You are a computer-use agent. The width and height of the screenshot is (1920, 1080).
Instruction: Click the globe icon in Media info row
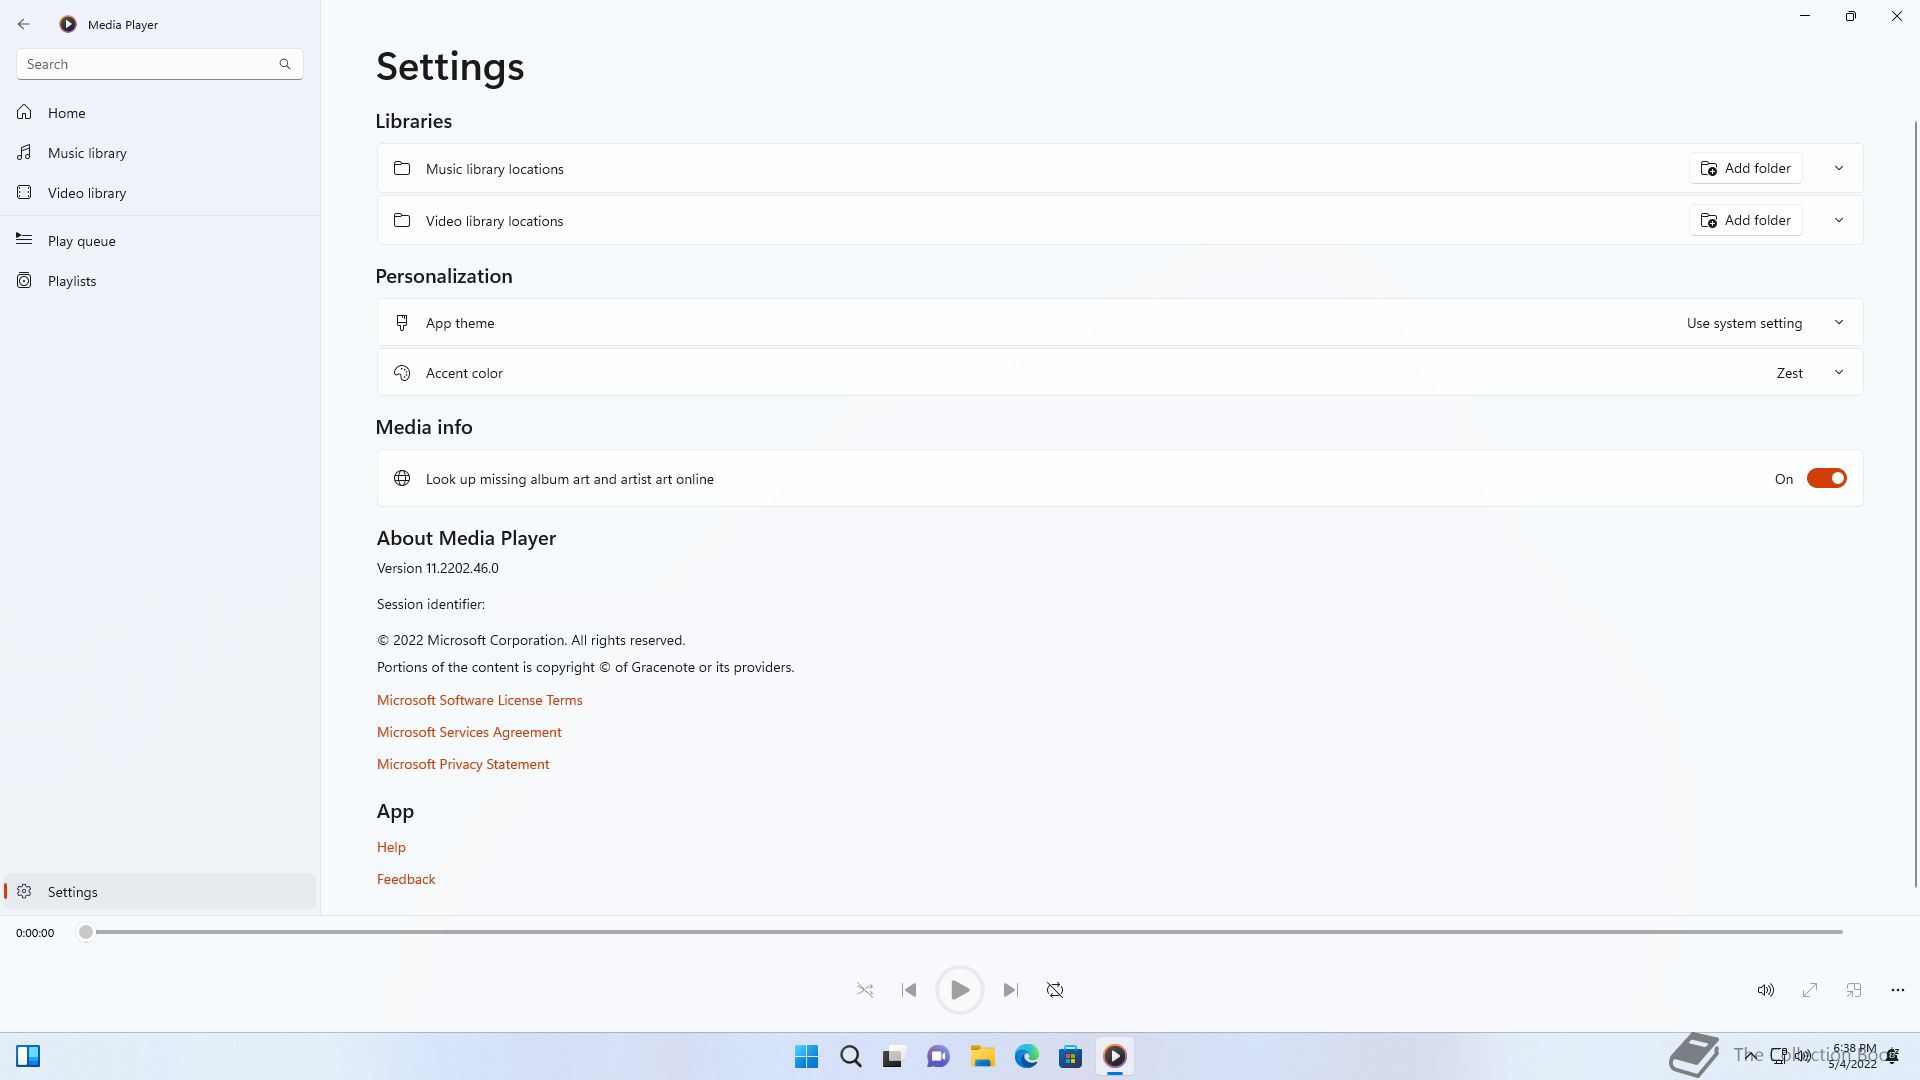402,478
